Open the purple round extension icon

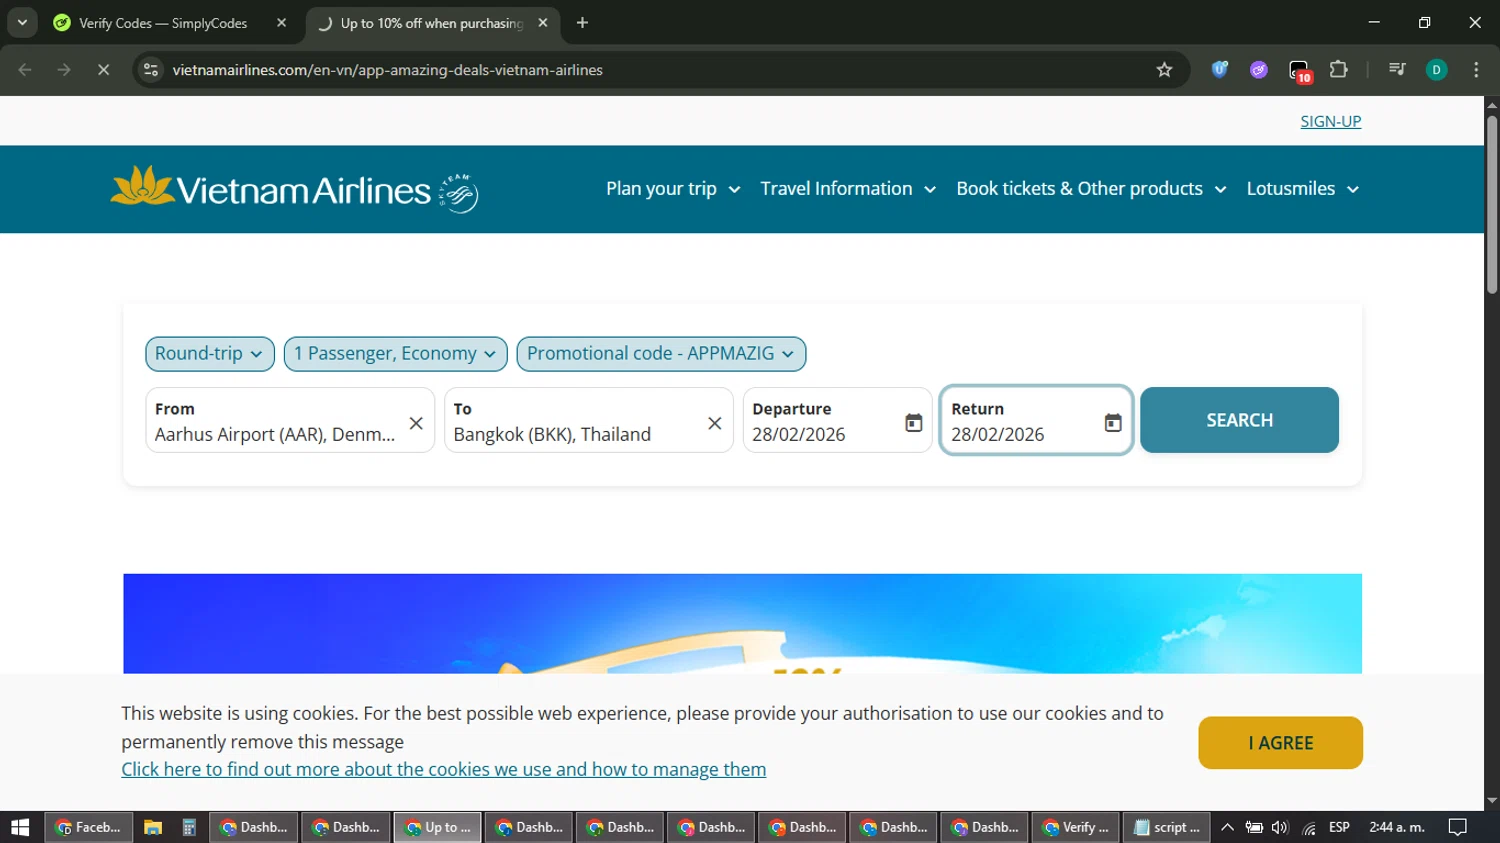click(1259, 70)
